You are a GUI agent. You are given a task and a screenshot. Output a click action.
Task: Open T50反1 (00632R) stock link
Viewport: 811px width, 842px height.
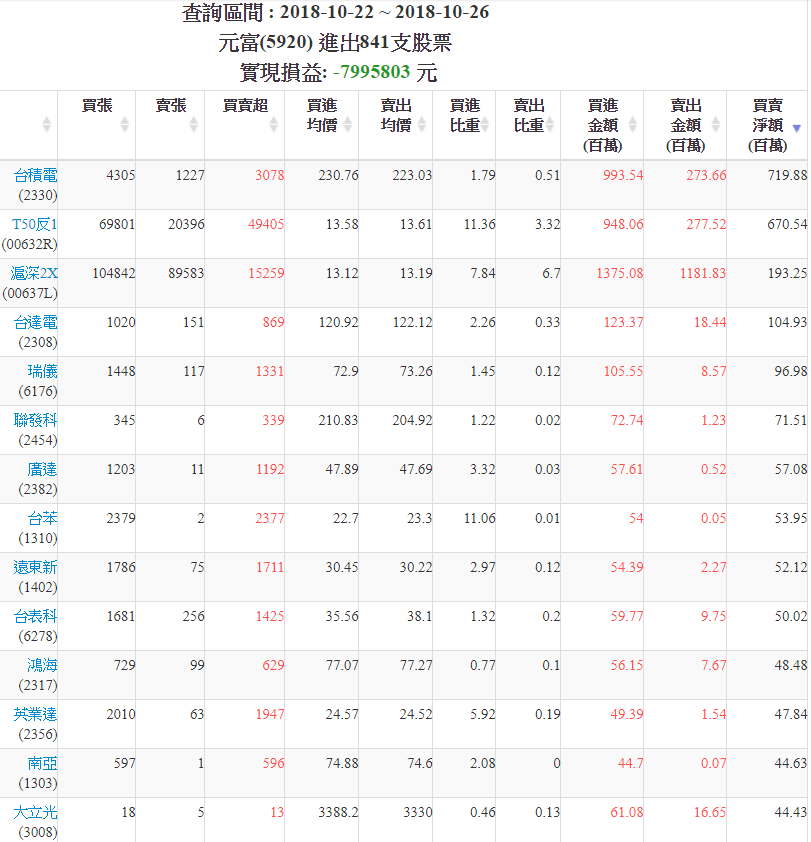tap(35, 224)
